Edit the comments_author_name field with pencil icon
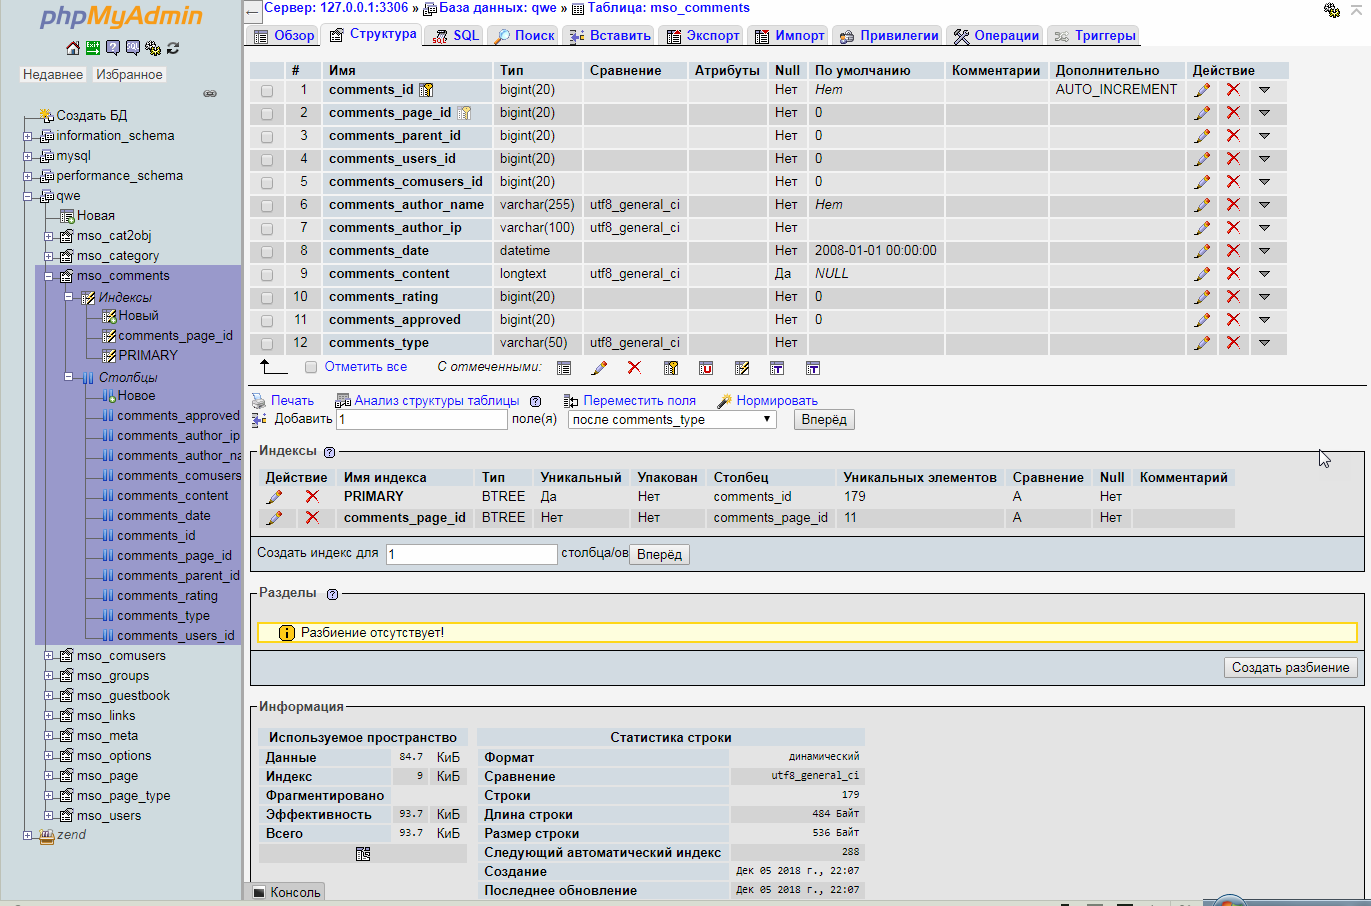 coord(1201,205)
